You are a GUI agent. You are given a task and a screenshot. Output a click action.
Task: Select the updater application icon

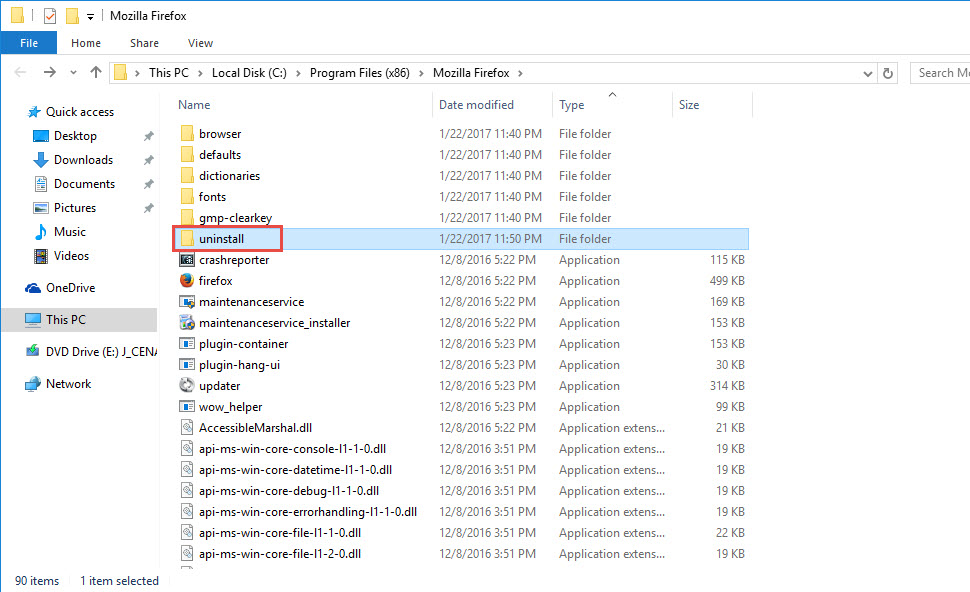[187, 385]
